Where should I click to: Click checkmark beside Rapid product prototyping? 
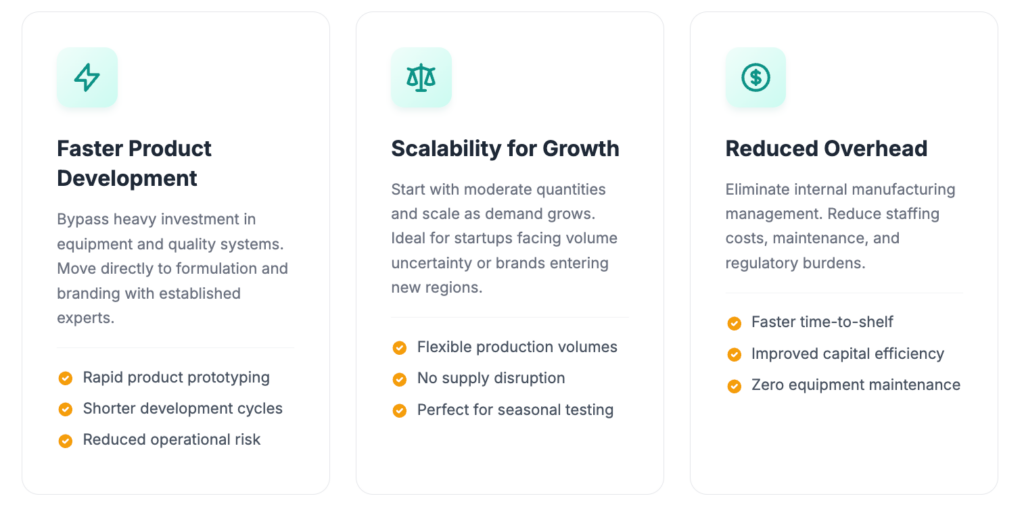66,378
